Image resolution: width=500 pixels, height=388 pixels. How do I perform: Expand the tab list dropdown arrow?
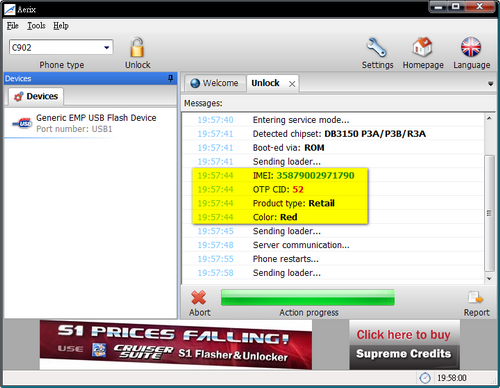click(x=490, y=84)
